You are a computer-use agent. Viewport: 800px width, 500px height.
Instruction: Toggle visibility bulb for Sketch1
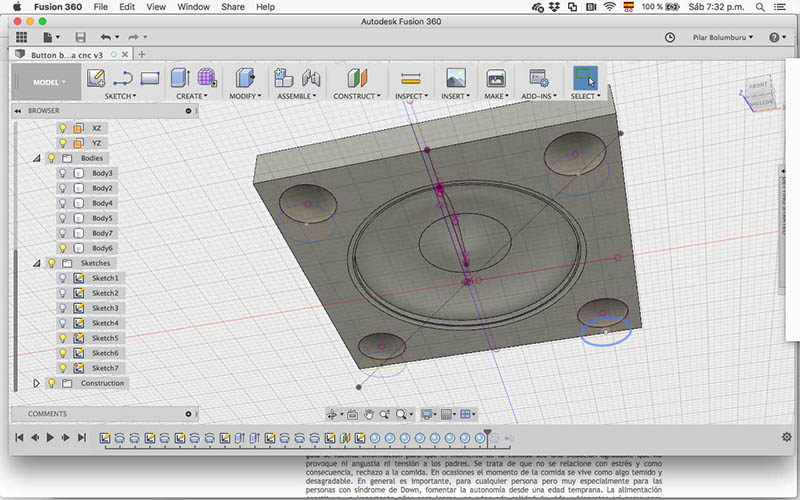(x=63, y=278)
